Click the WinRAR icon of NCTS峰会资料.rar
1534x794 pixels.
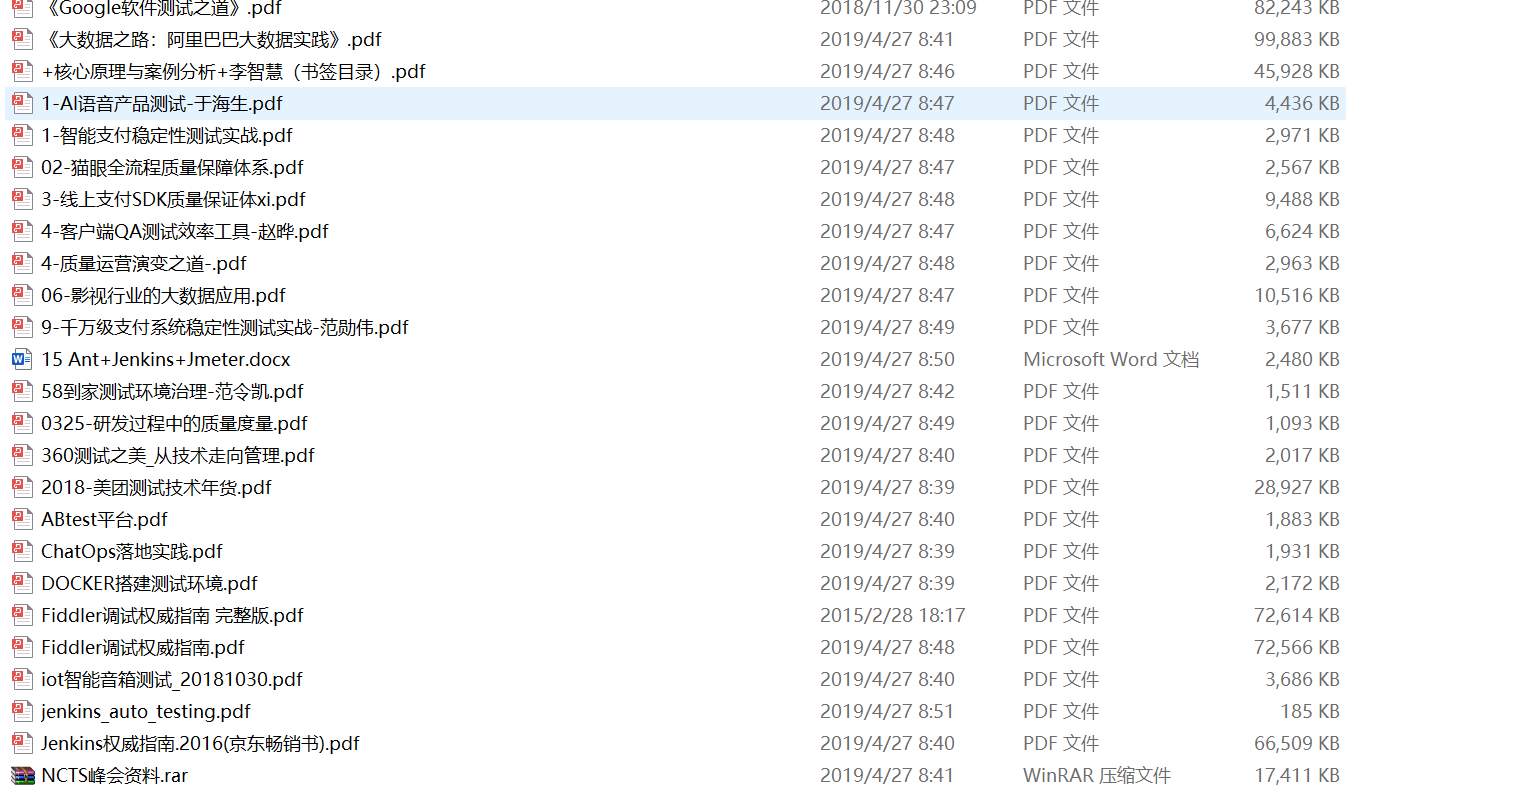(22, 775)
